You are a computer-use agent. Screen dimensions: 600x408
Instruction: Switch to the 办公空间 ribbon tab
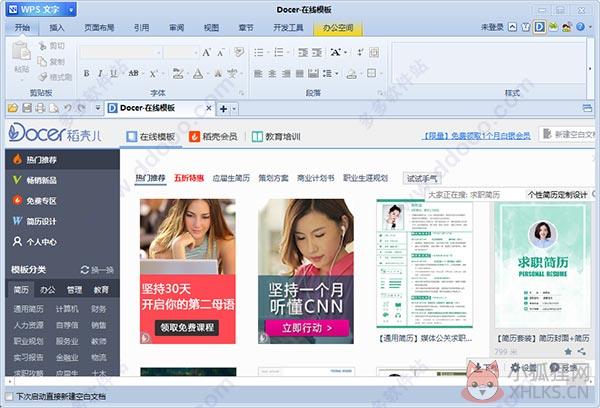point(338,28)
